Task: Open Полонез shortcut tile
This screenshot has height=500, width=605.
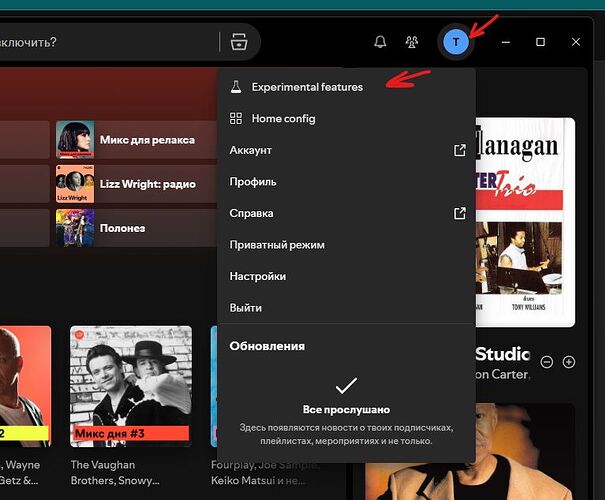Action: click(137, 228)
